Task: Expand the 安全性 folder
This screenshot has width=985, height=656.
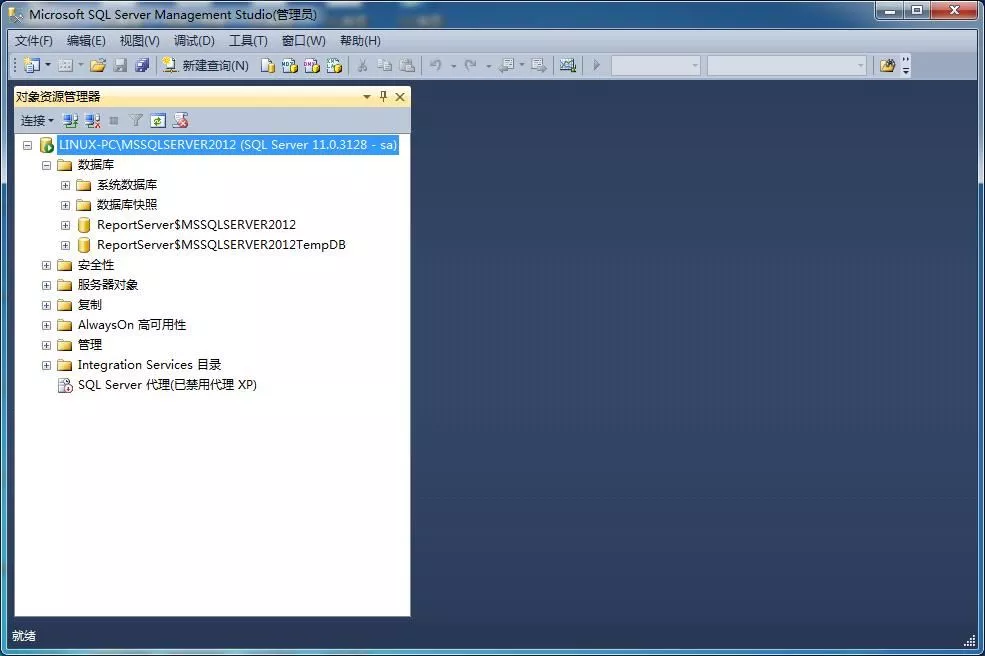Action: 46,265
